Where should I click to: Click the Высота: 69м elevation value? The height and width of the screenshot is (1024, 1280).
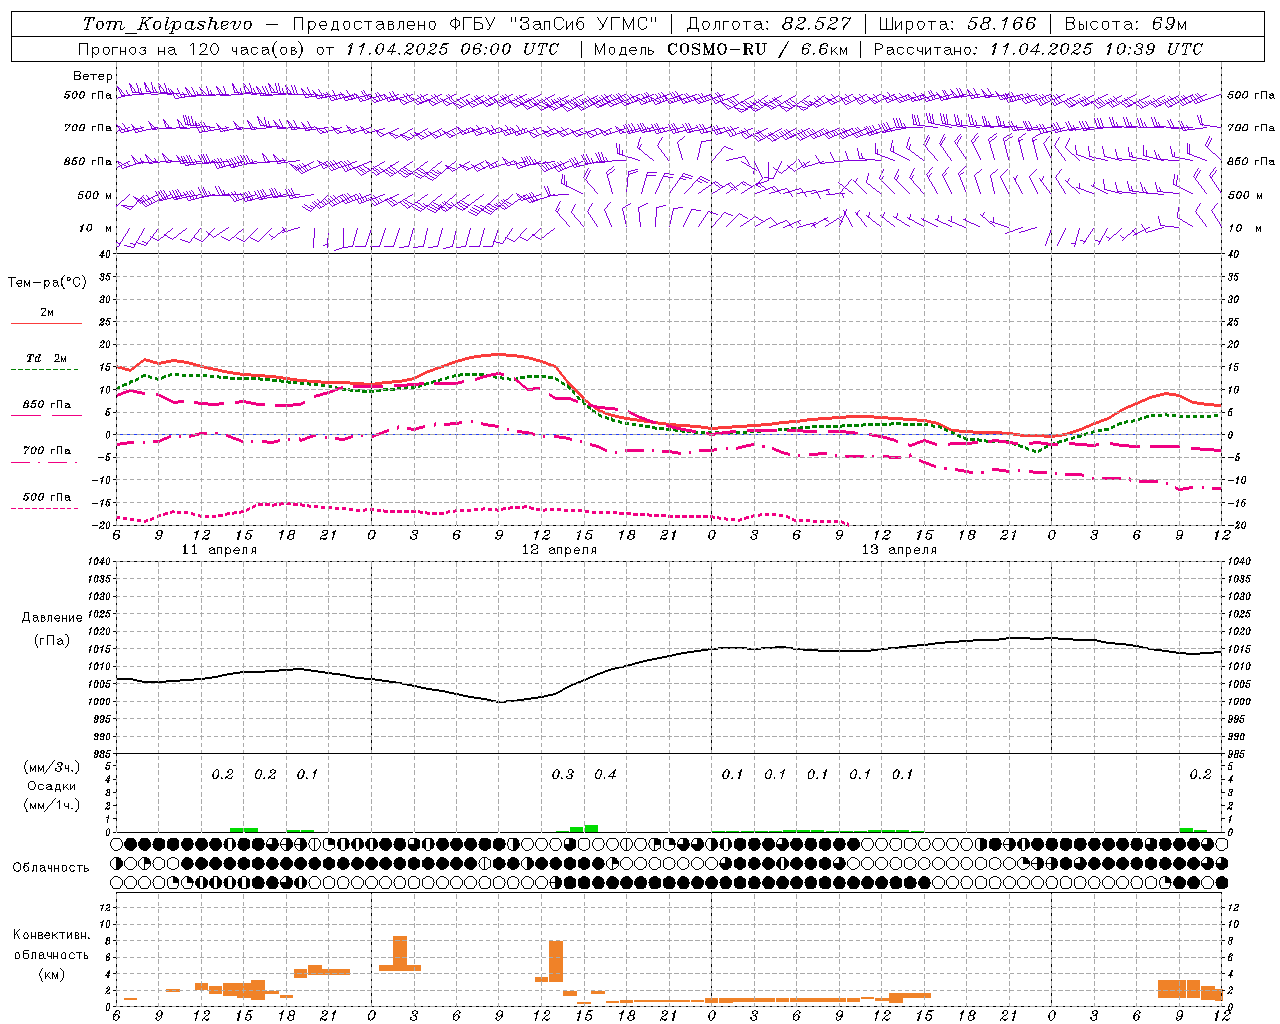1125,24
